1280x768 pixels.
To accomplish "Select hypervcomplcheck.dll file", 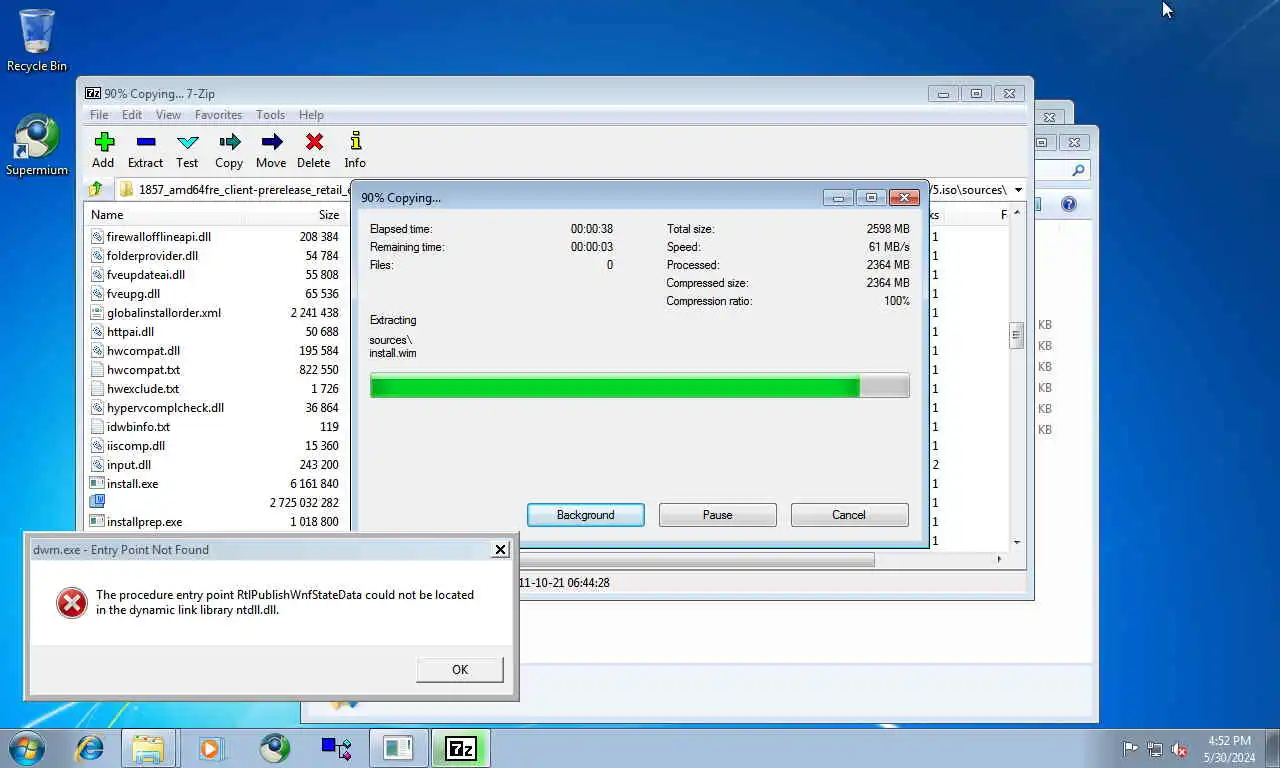I will pos(165,408).
